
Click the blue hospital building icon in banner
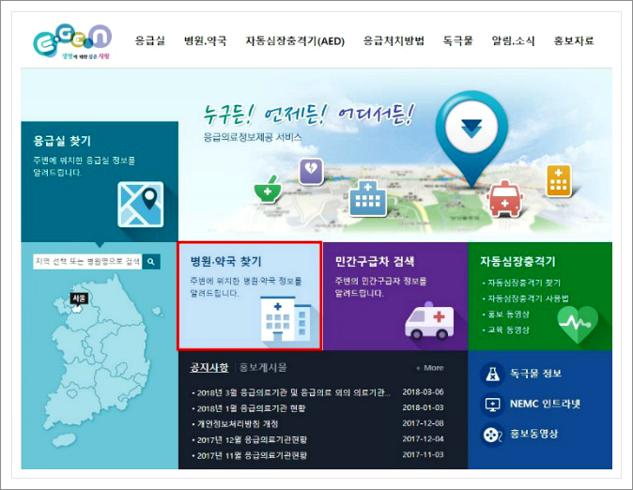pyautogui.click(x=368, y=197)
